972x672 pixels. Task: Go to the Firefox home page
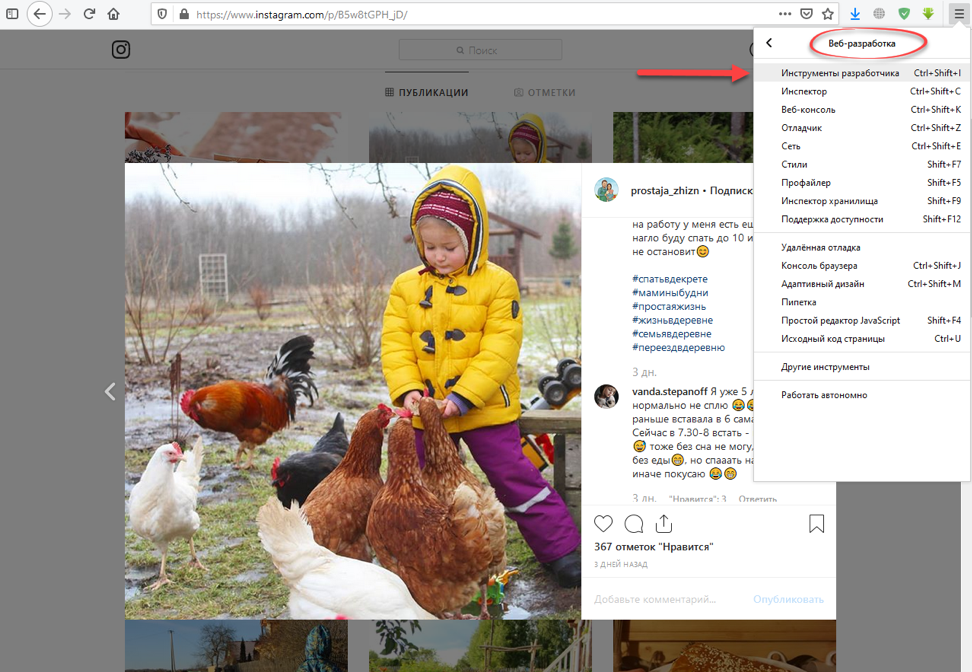[113, 14]
